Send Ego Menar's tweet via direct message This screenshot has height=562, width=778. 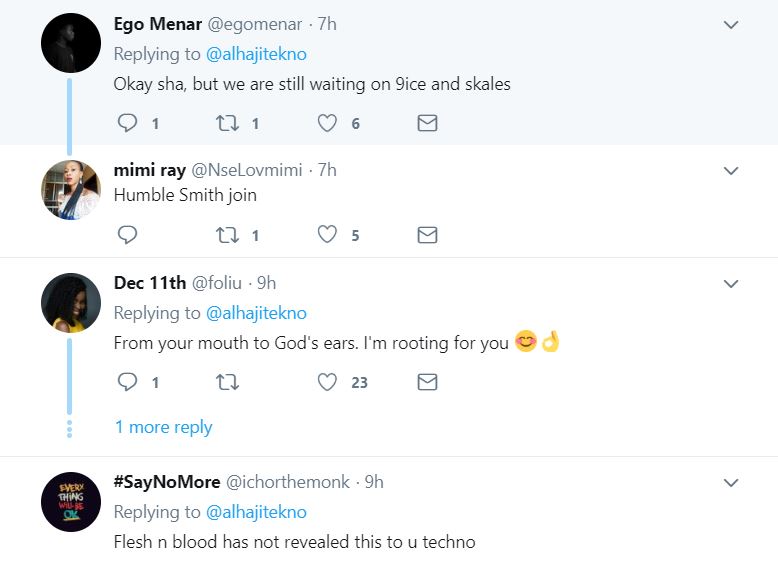427,123
